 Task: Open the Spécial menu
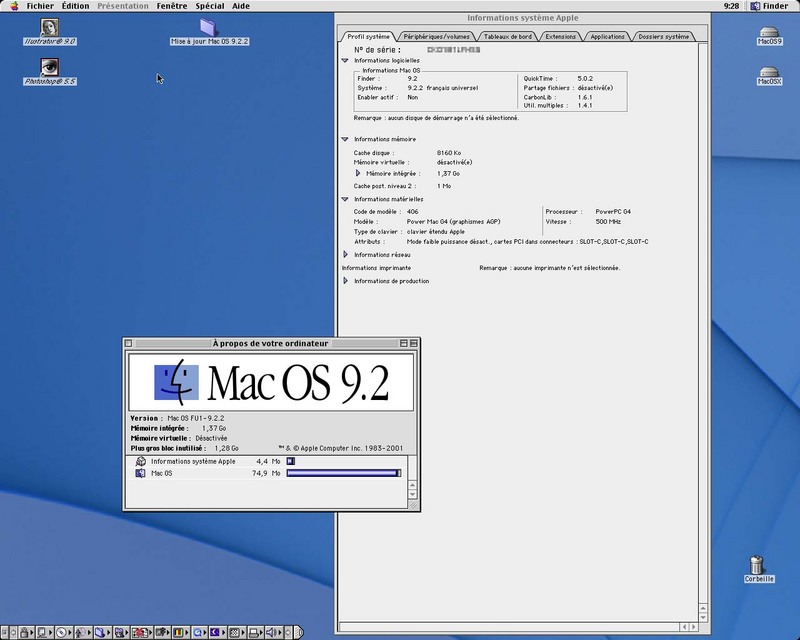tap(210, 6)
